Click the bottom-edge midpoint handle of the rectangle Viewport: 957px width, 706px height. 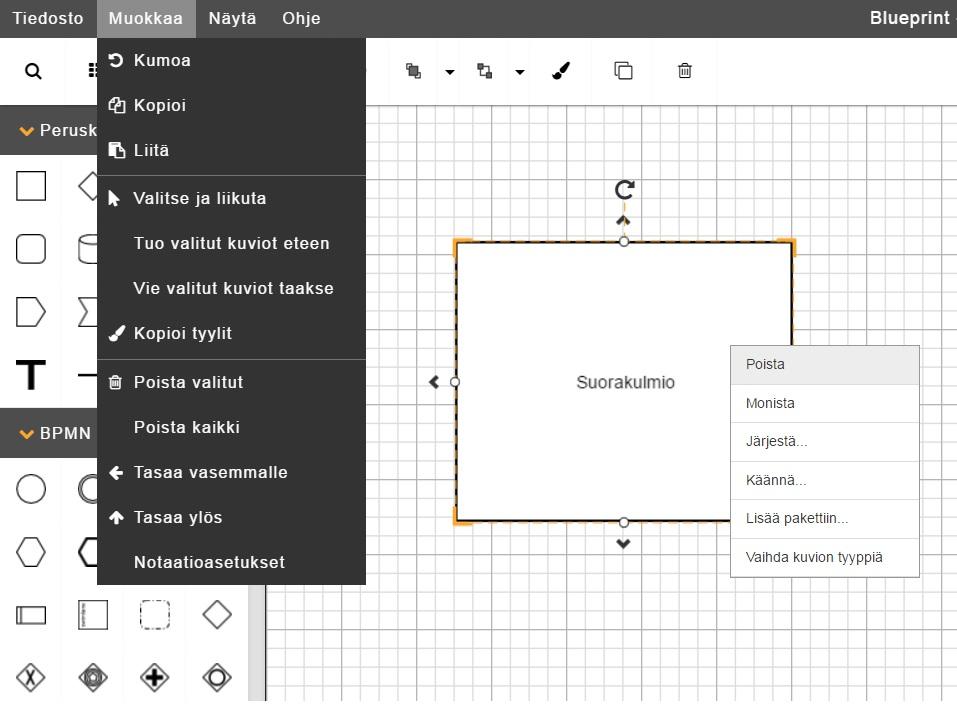click(x=624, y=522)
